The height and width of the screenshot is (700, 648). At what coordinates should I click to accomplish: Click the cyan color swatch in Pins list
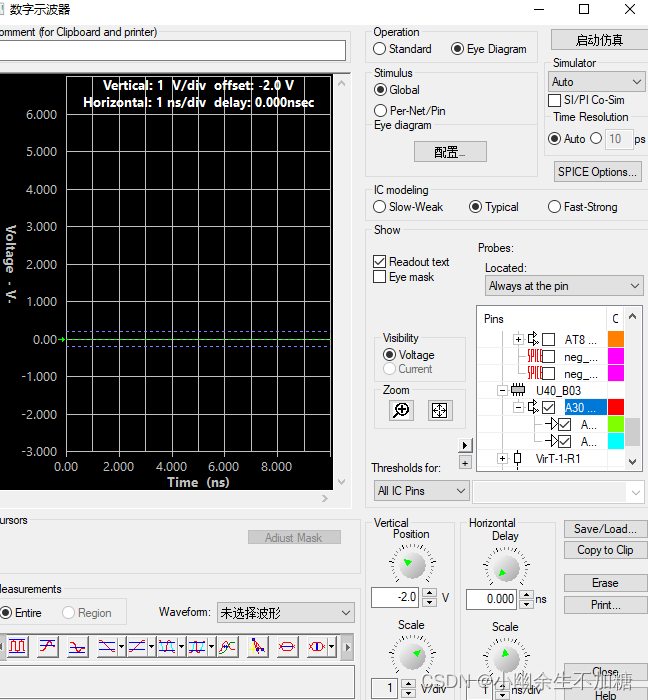(616, 441)
